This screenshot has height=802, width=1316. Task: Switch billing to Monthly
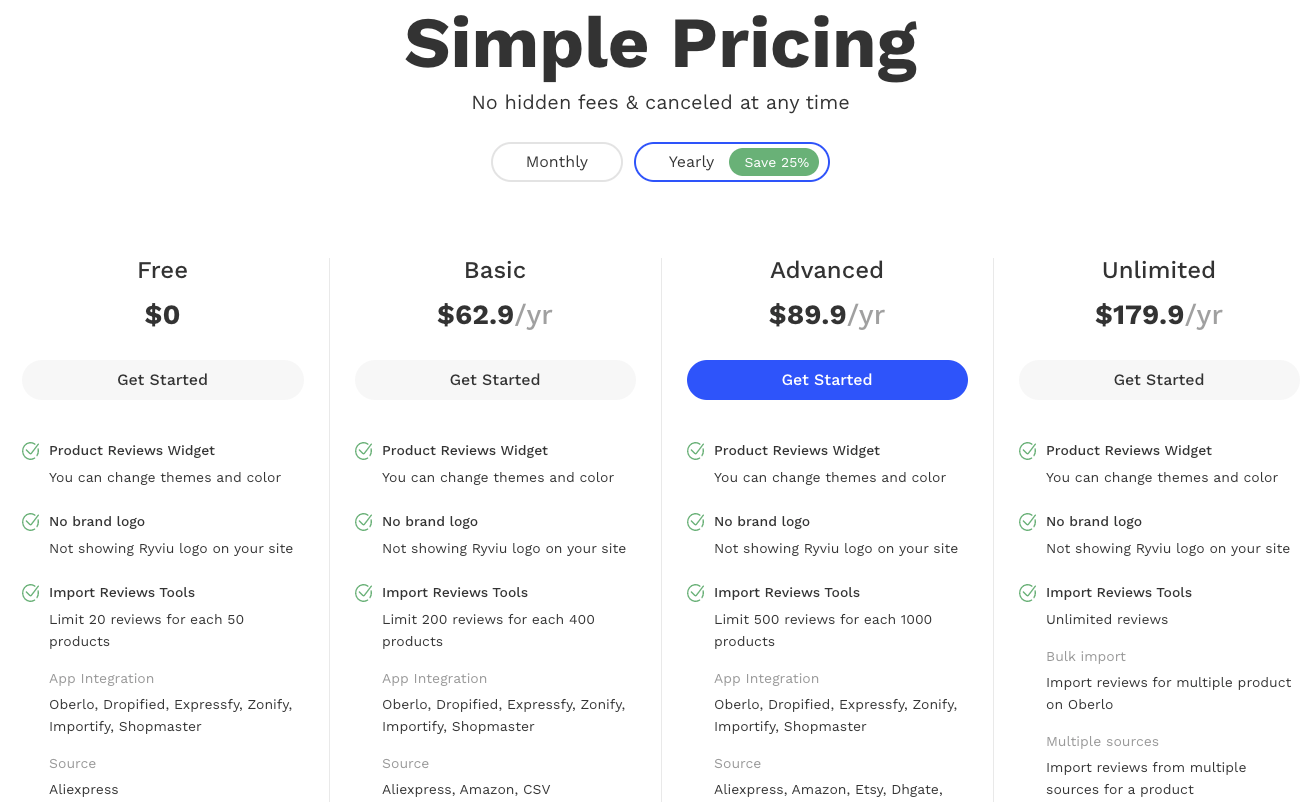(x=557, y=162)
